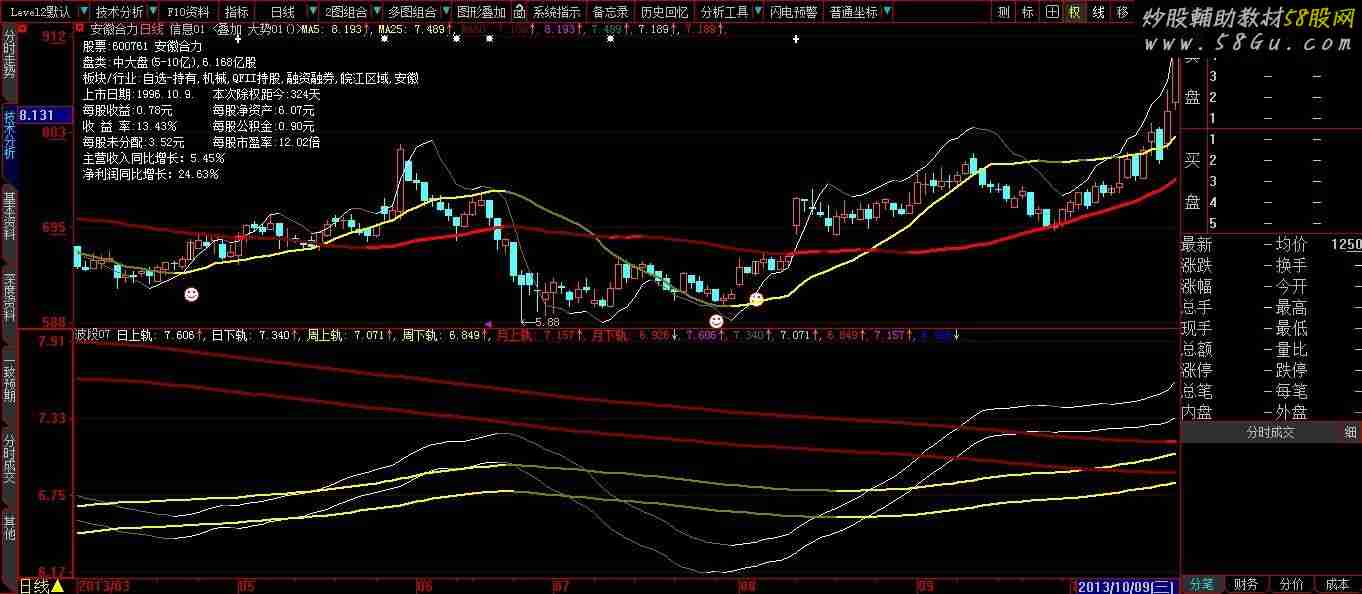Click the 标 marker tool icon
The height and width of the screenshot is (594, 1362).
pos(1029,12)
